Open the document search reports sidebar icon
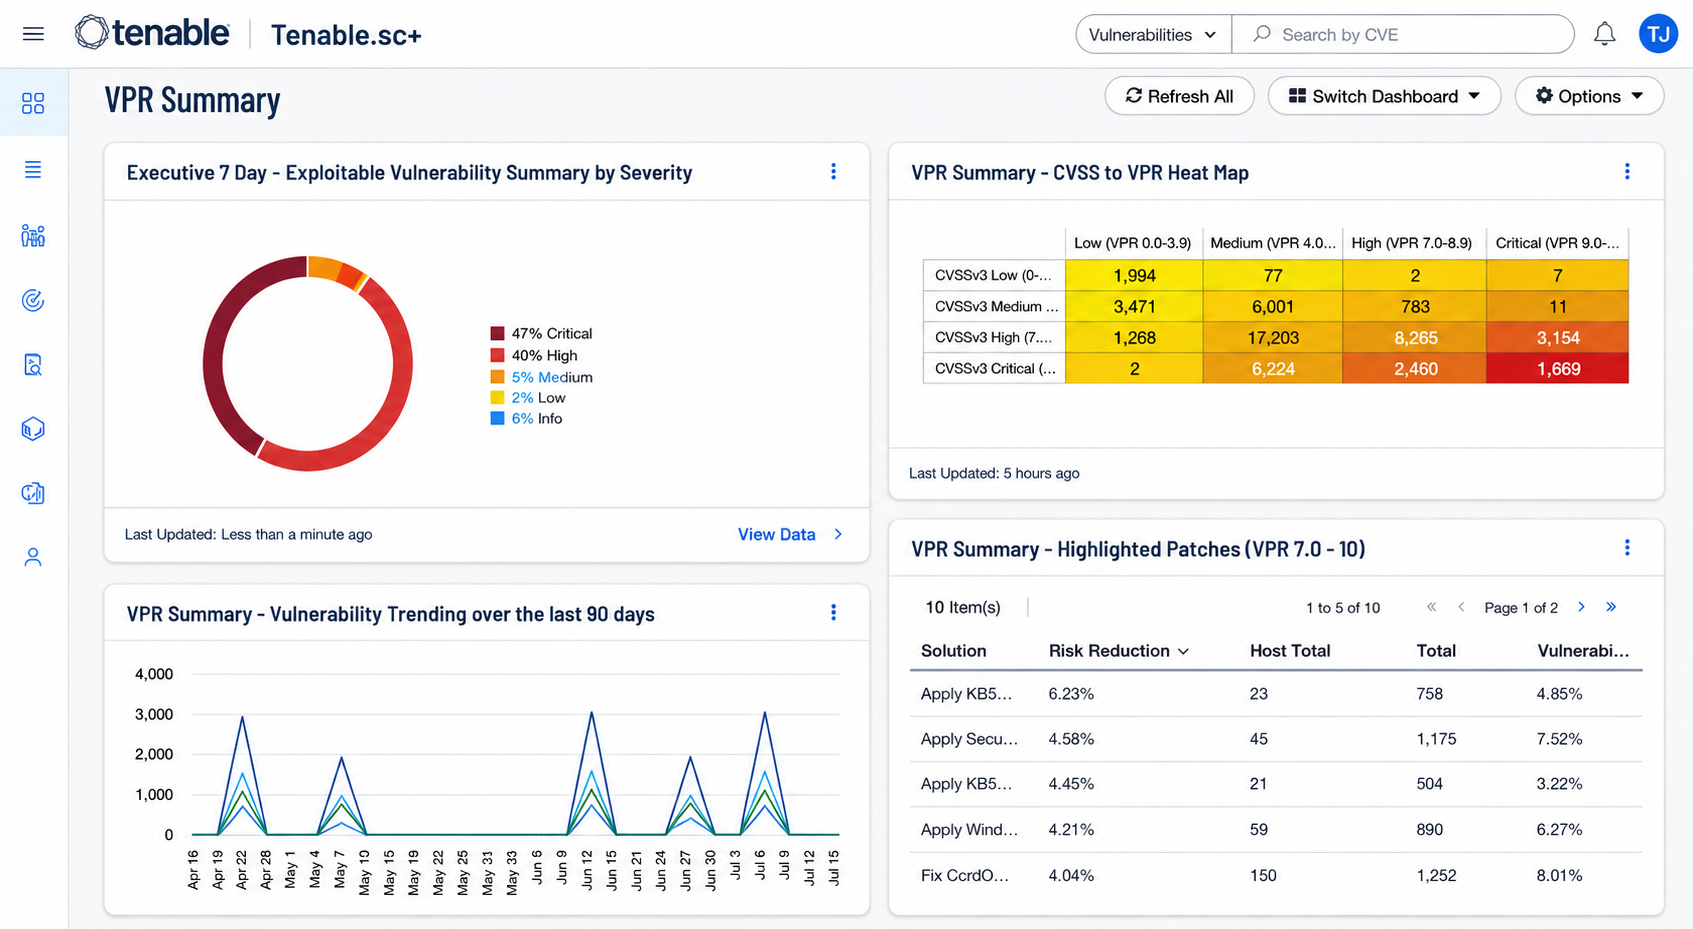 (33, 365)
